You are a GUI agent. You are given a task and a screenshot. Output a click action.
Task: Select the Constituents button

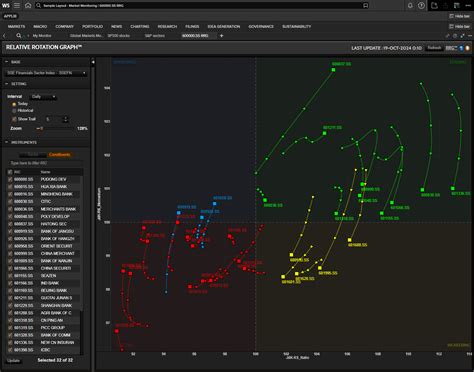pos(59,155)
